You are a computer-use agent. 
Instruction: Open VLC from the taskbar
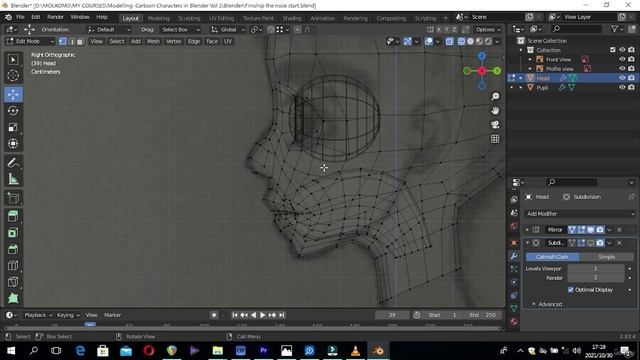[356, 351]
